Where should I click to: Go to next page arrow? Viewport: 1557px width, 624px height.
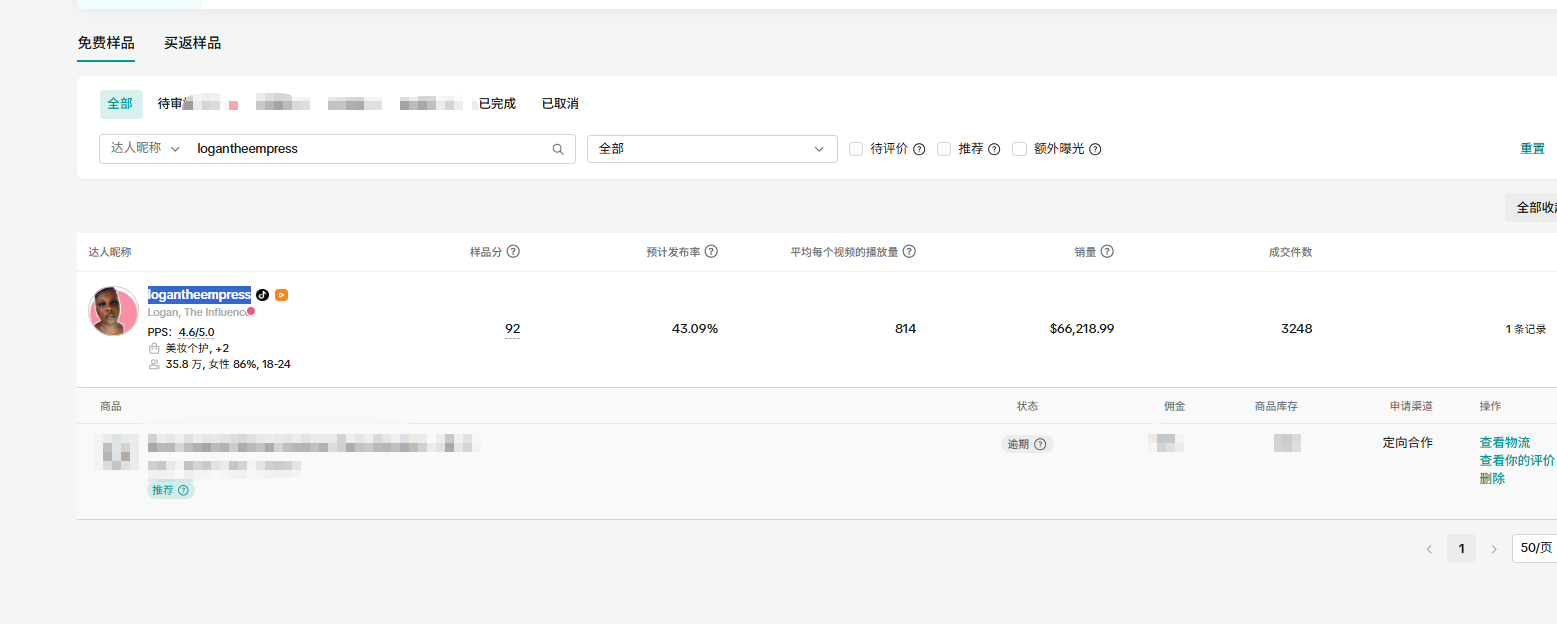1494,549
